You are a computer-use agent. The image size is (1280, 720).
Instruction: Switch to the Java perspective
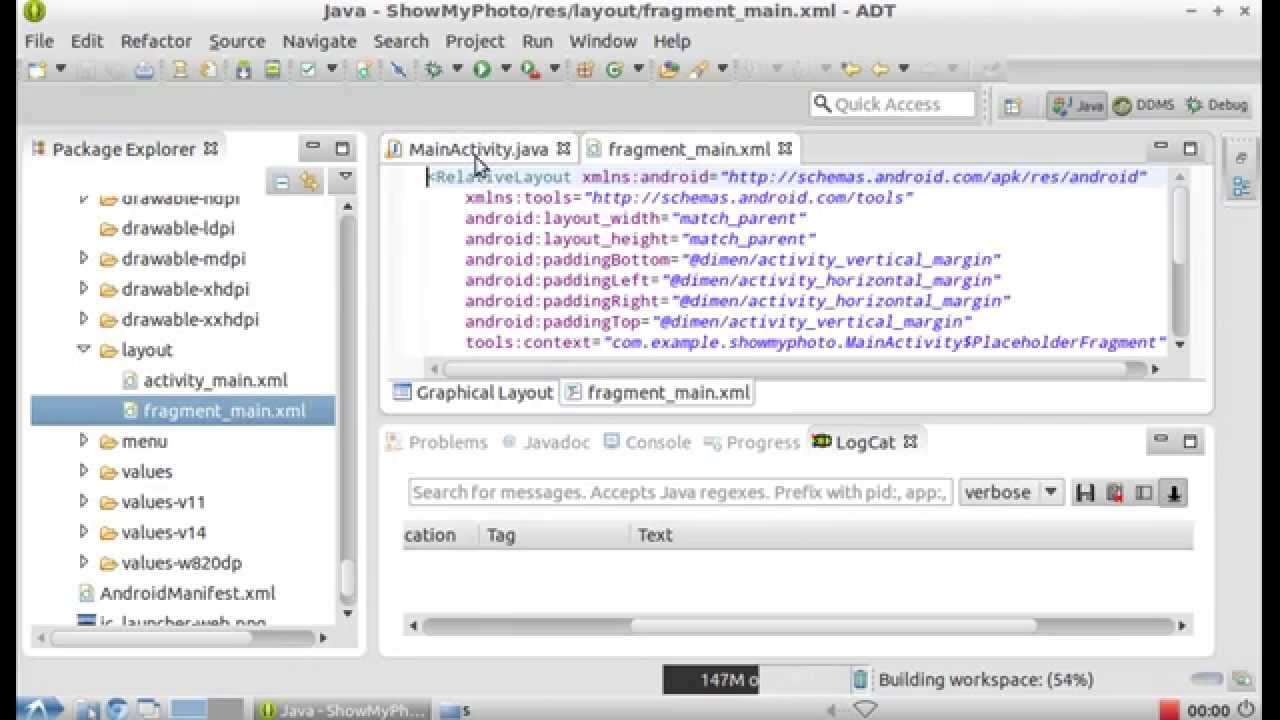(x=1077, y=105)
